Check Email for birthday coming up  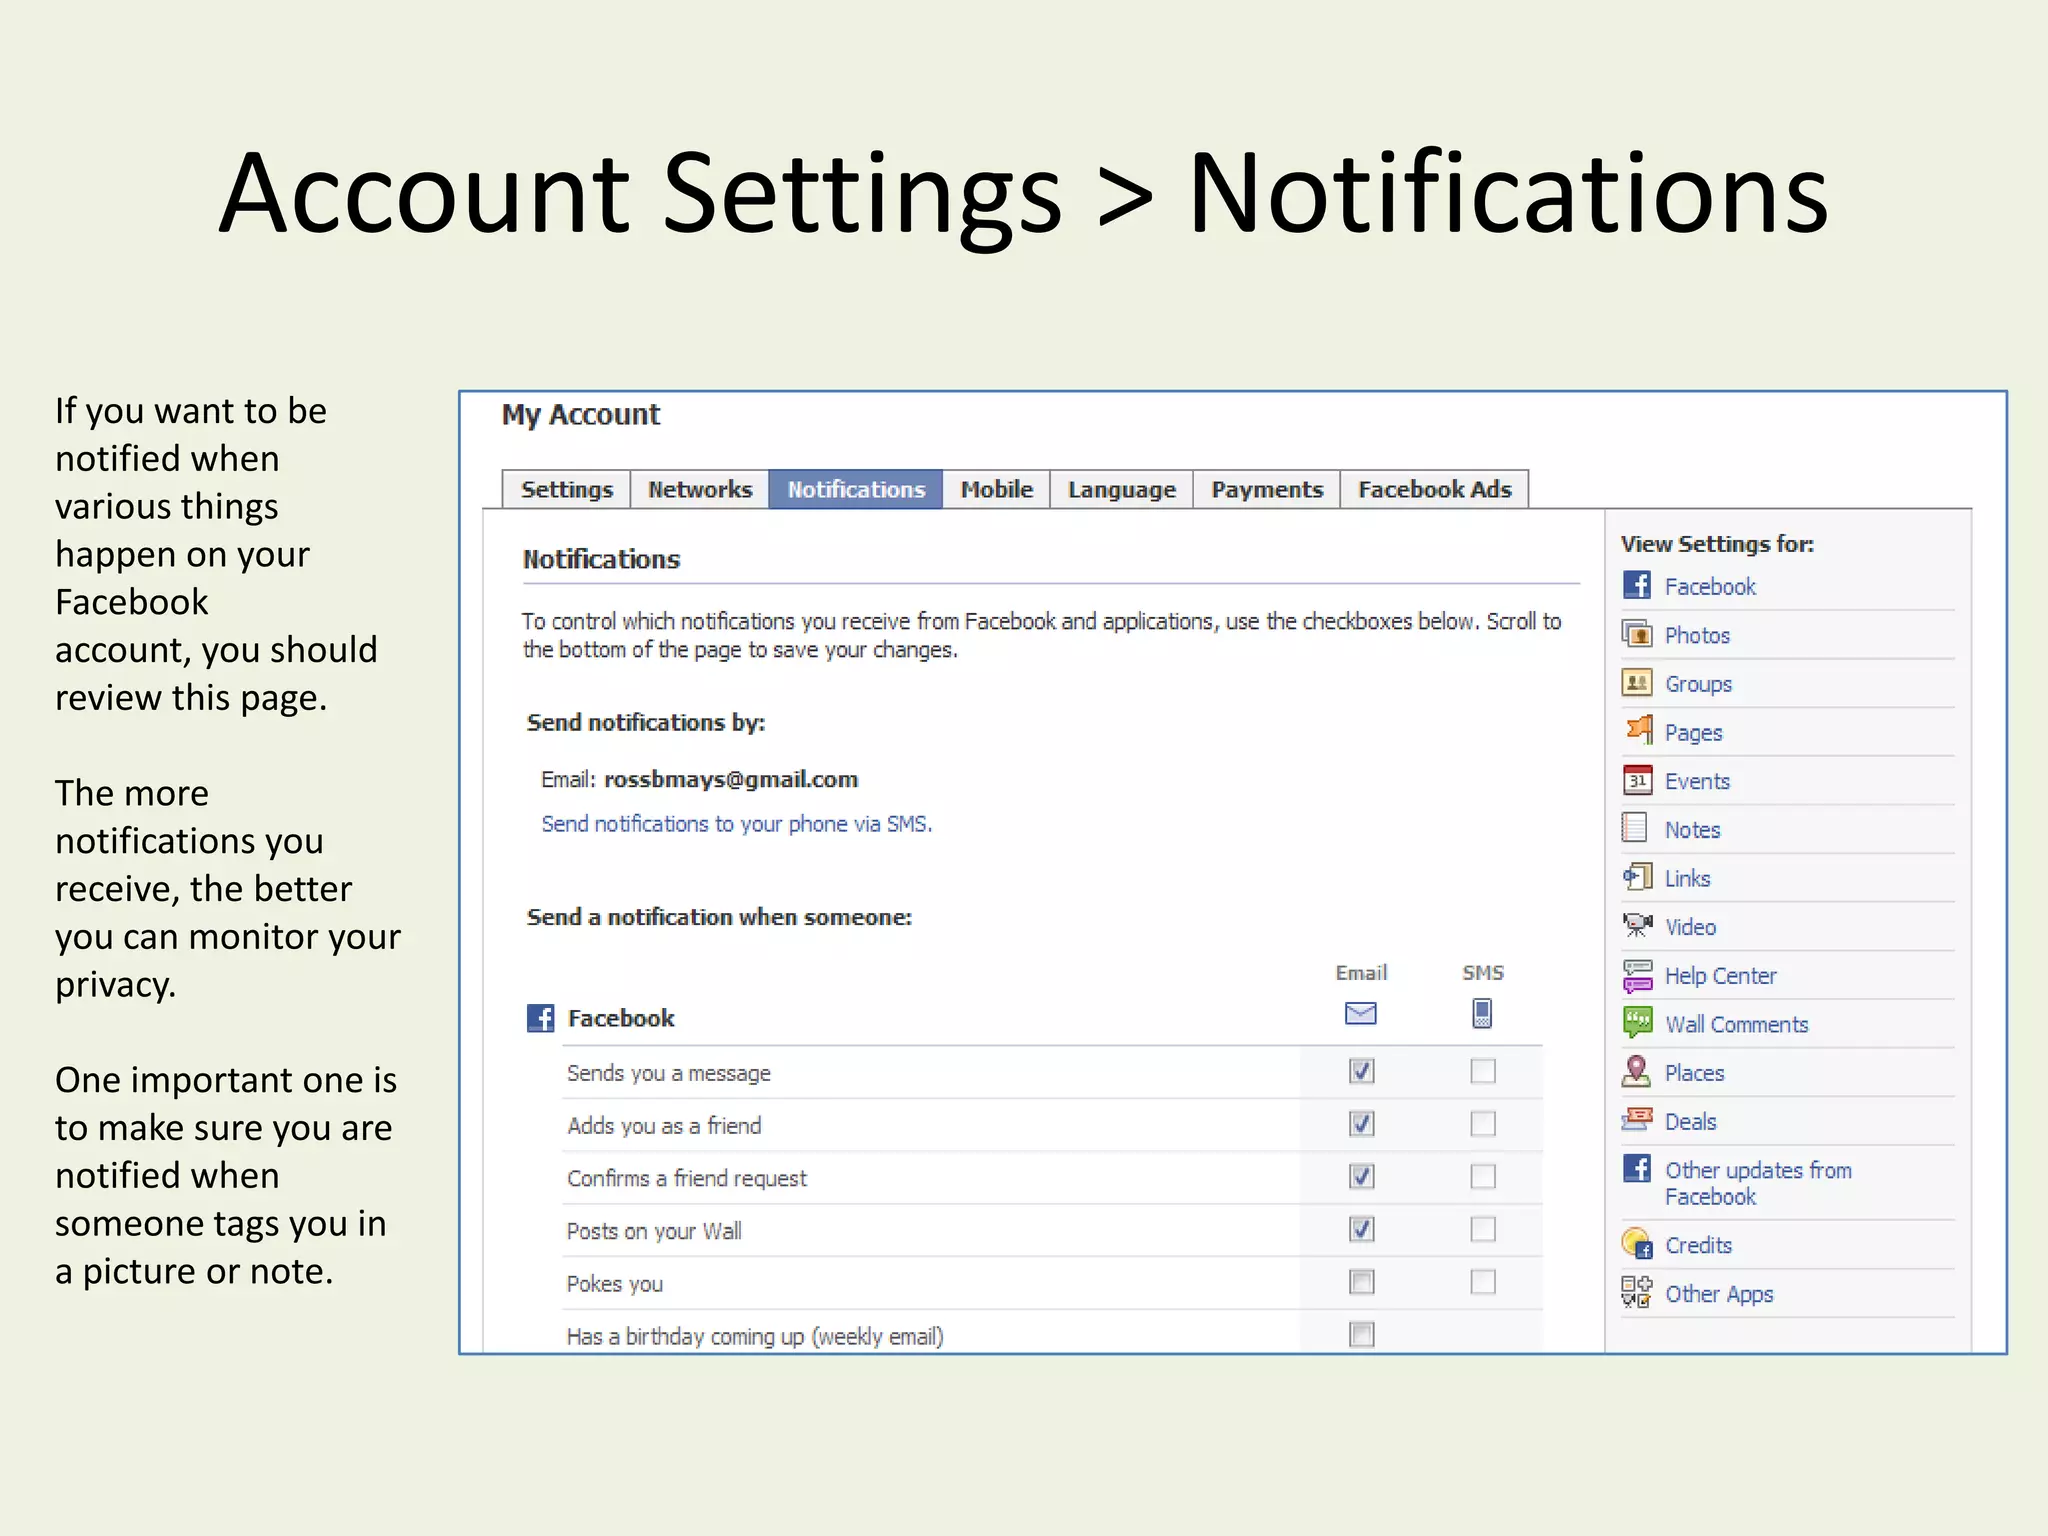tap(1361, 1334)
